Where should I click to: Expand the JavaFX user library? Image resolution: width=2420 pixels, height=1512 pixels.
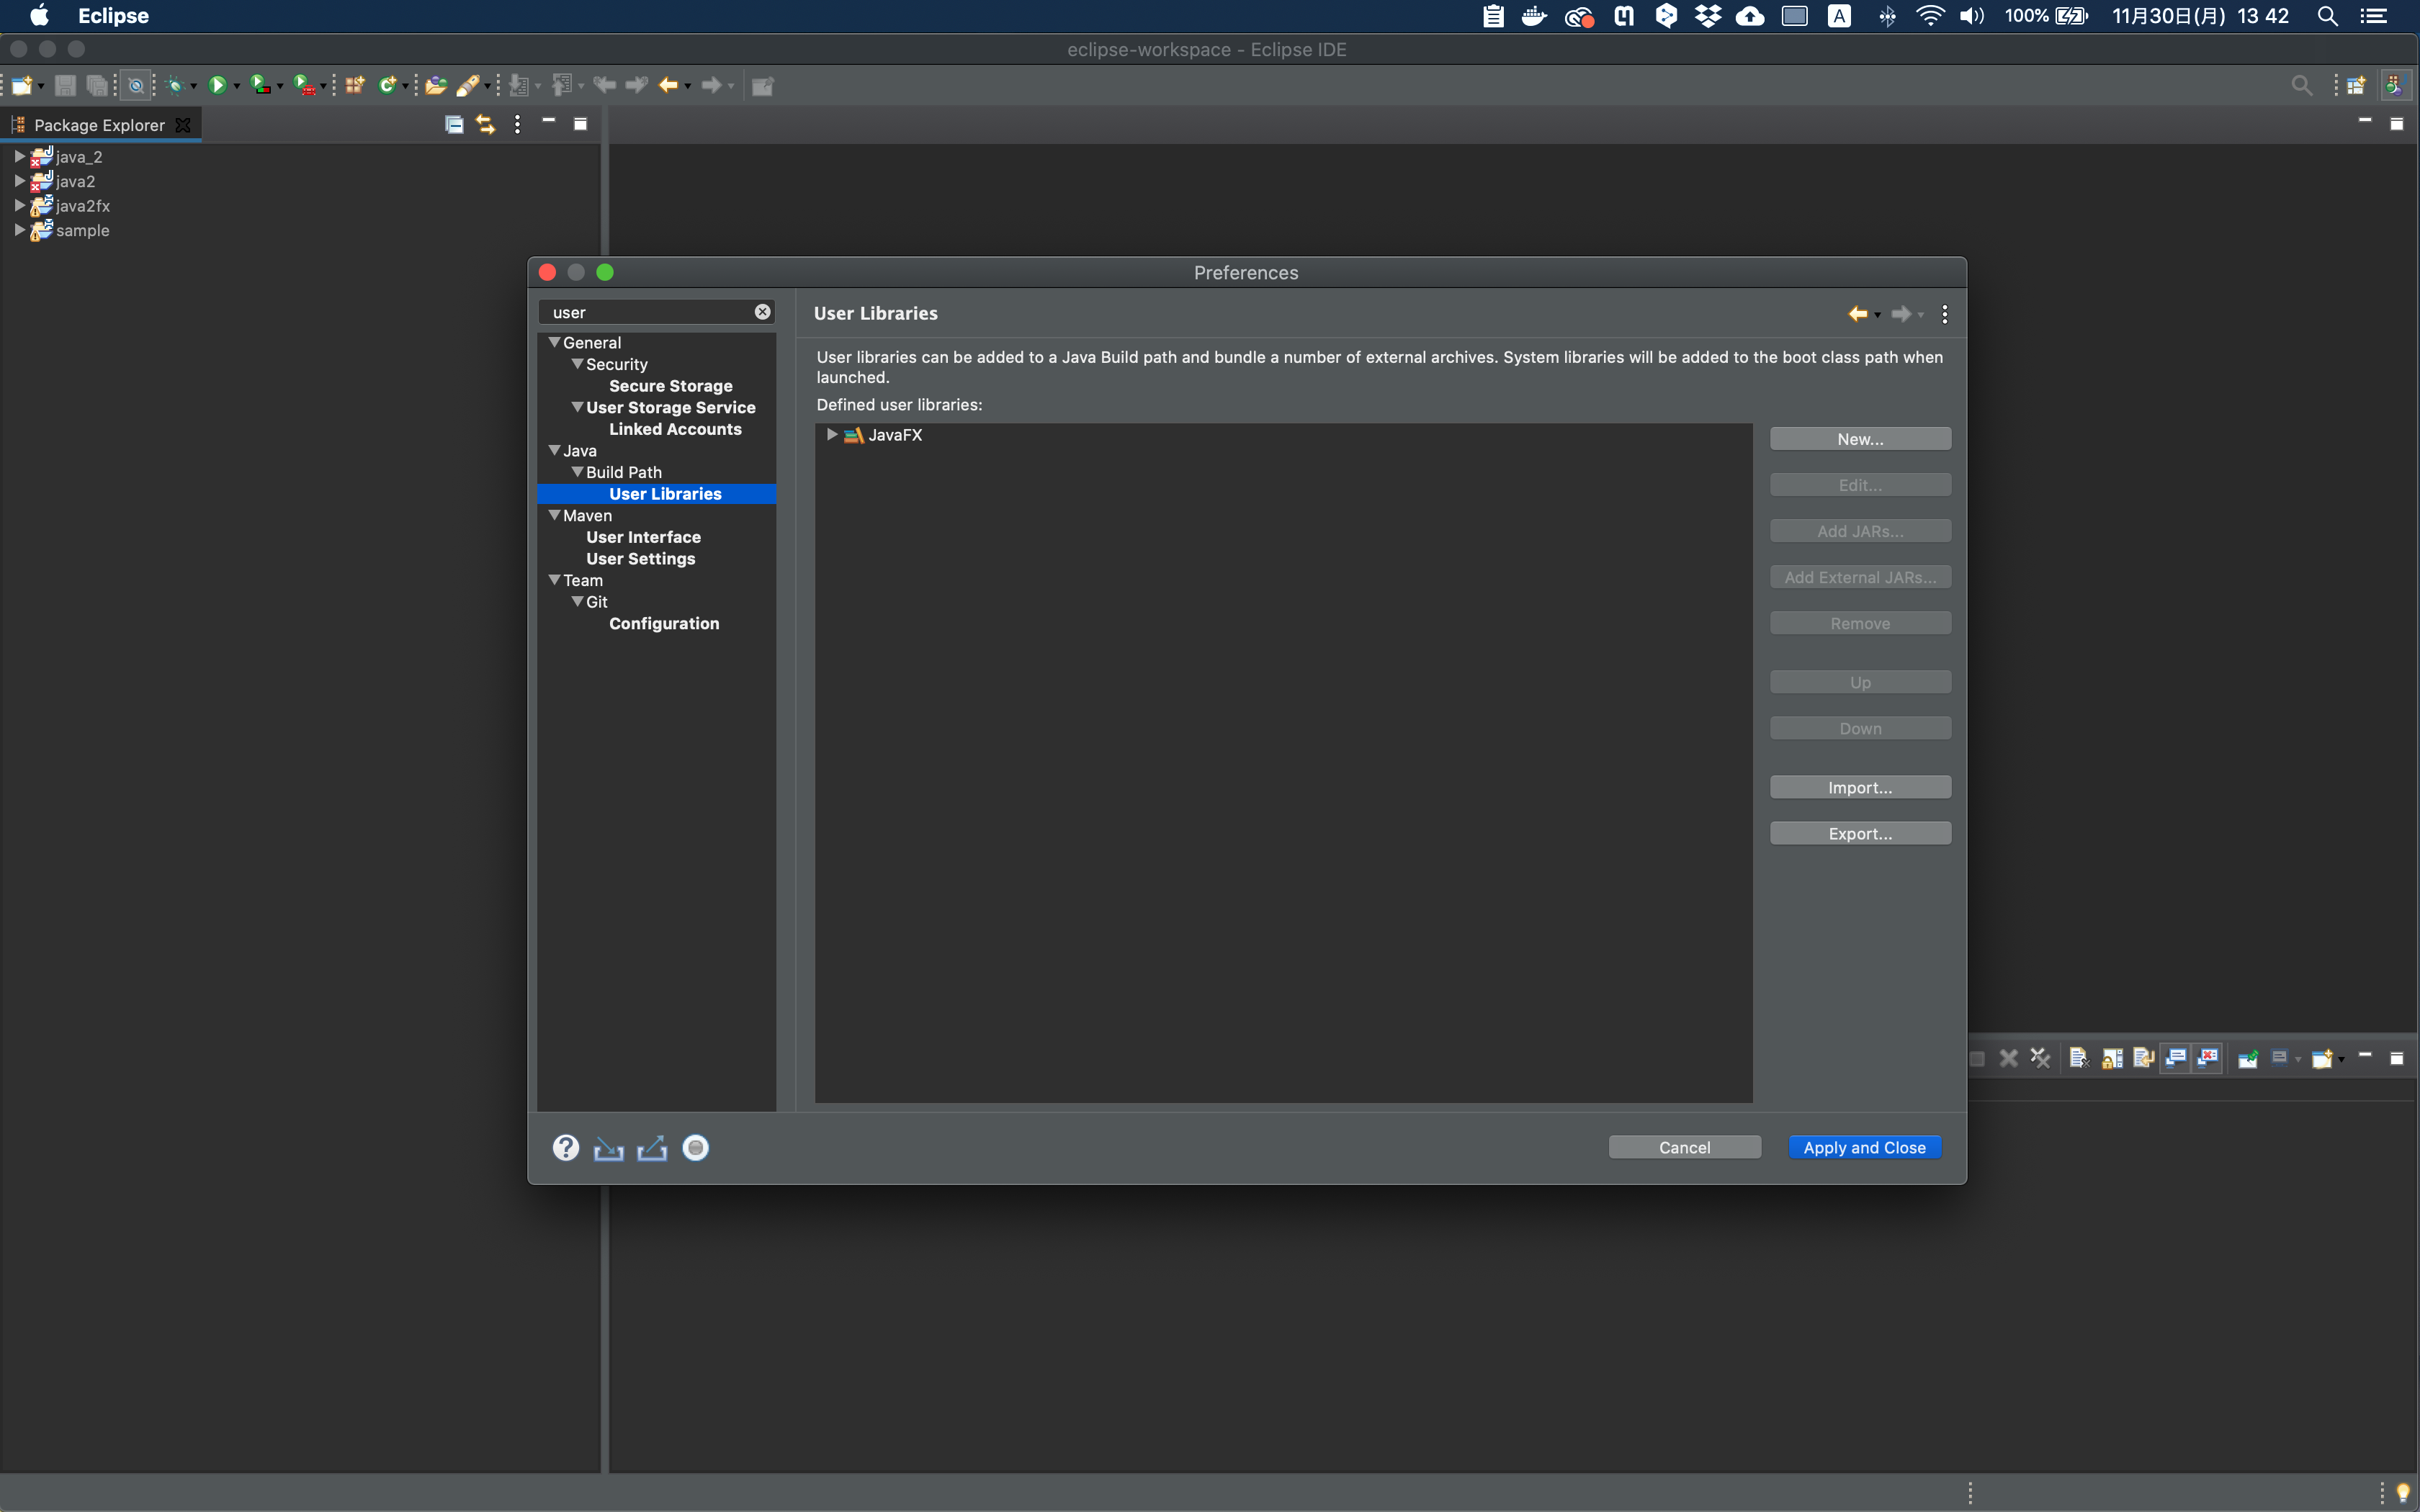click(831, 435)
